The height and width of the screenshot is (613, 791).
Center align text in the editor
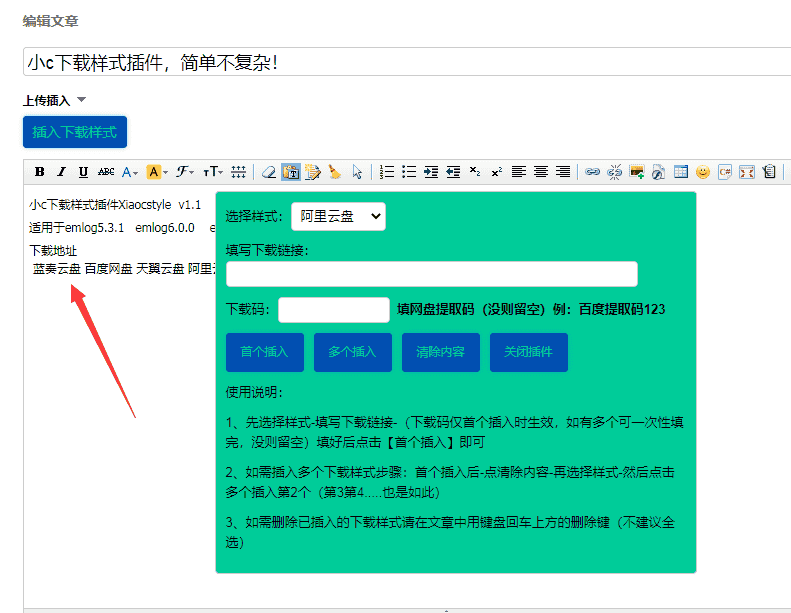[x=541, y=172]
